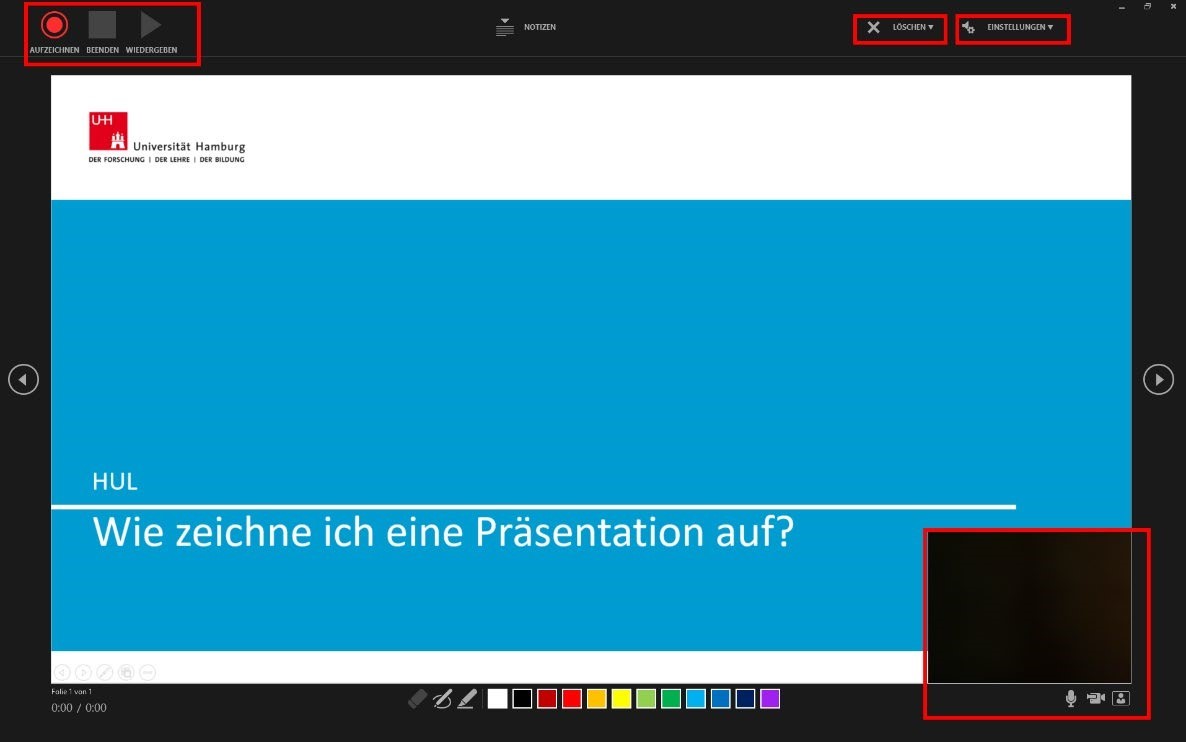
Task: Advance to the next slide arrow
Action: (1158, 380)
